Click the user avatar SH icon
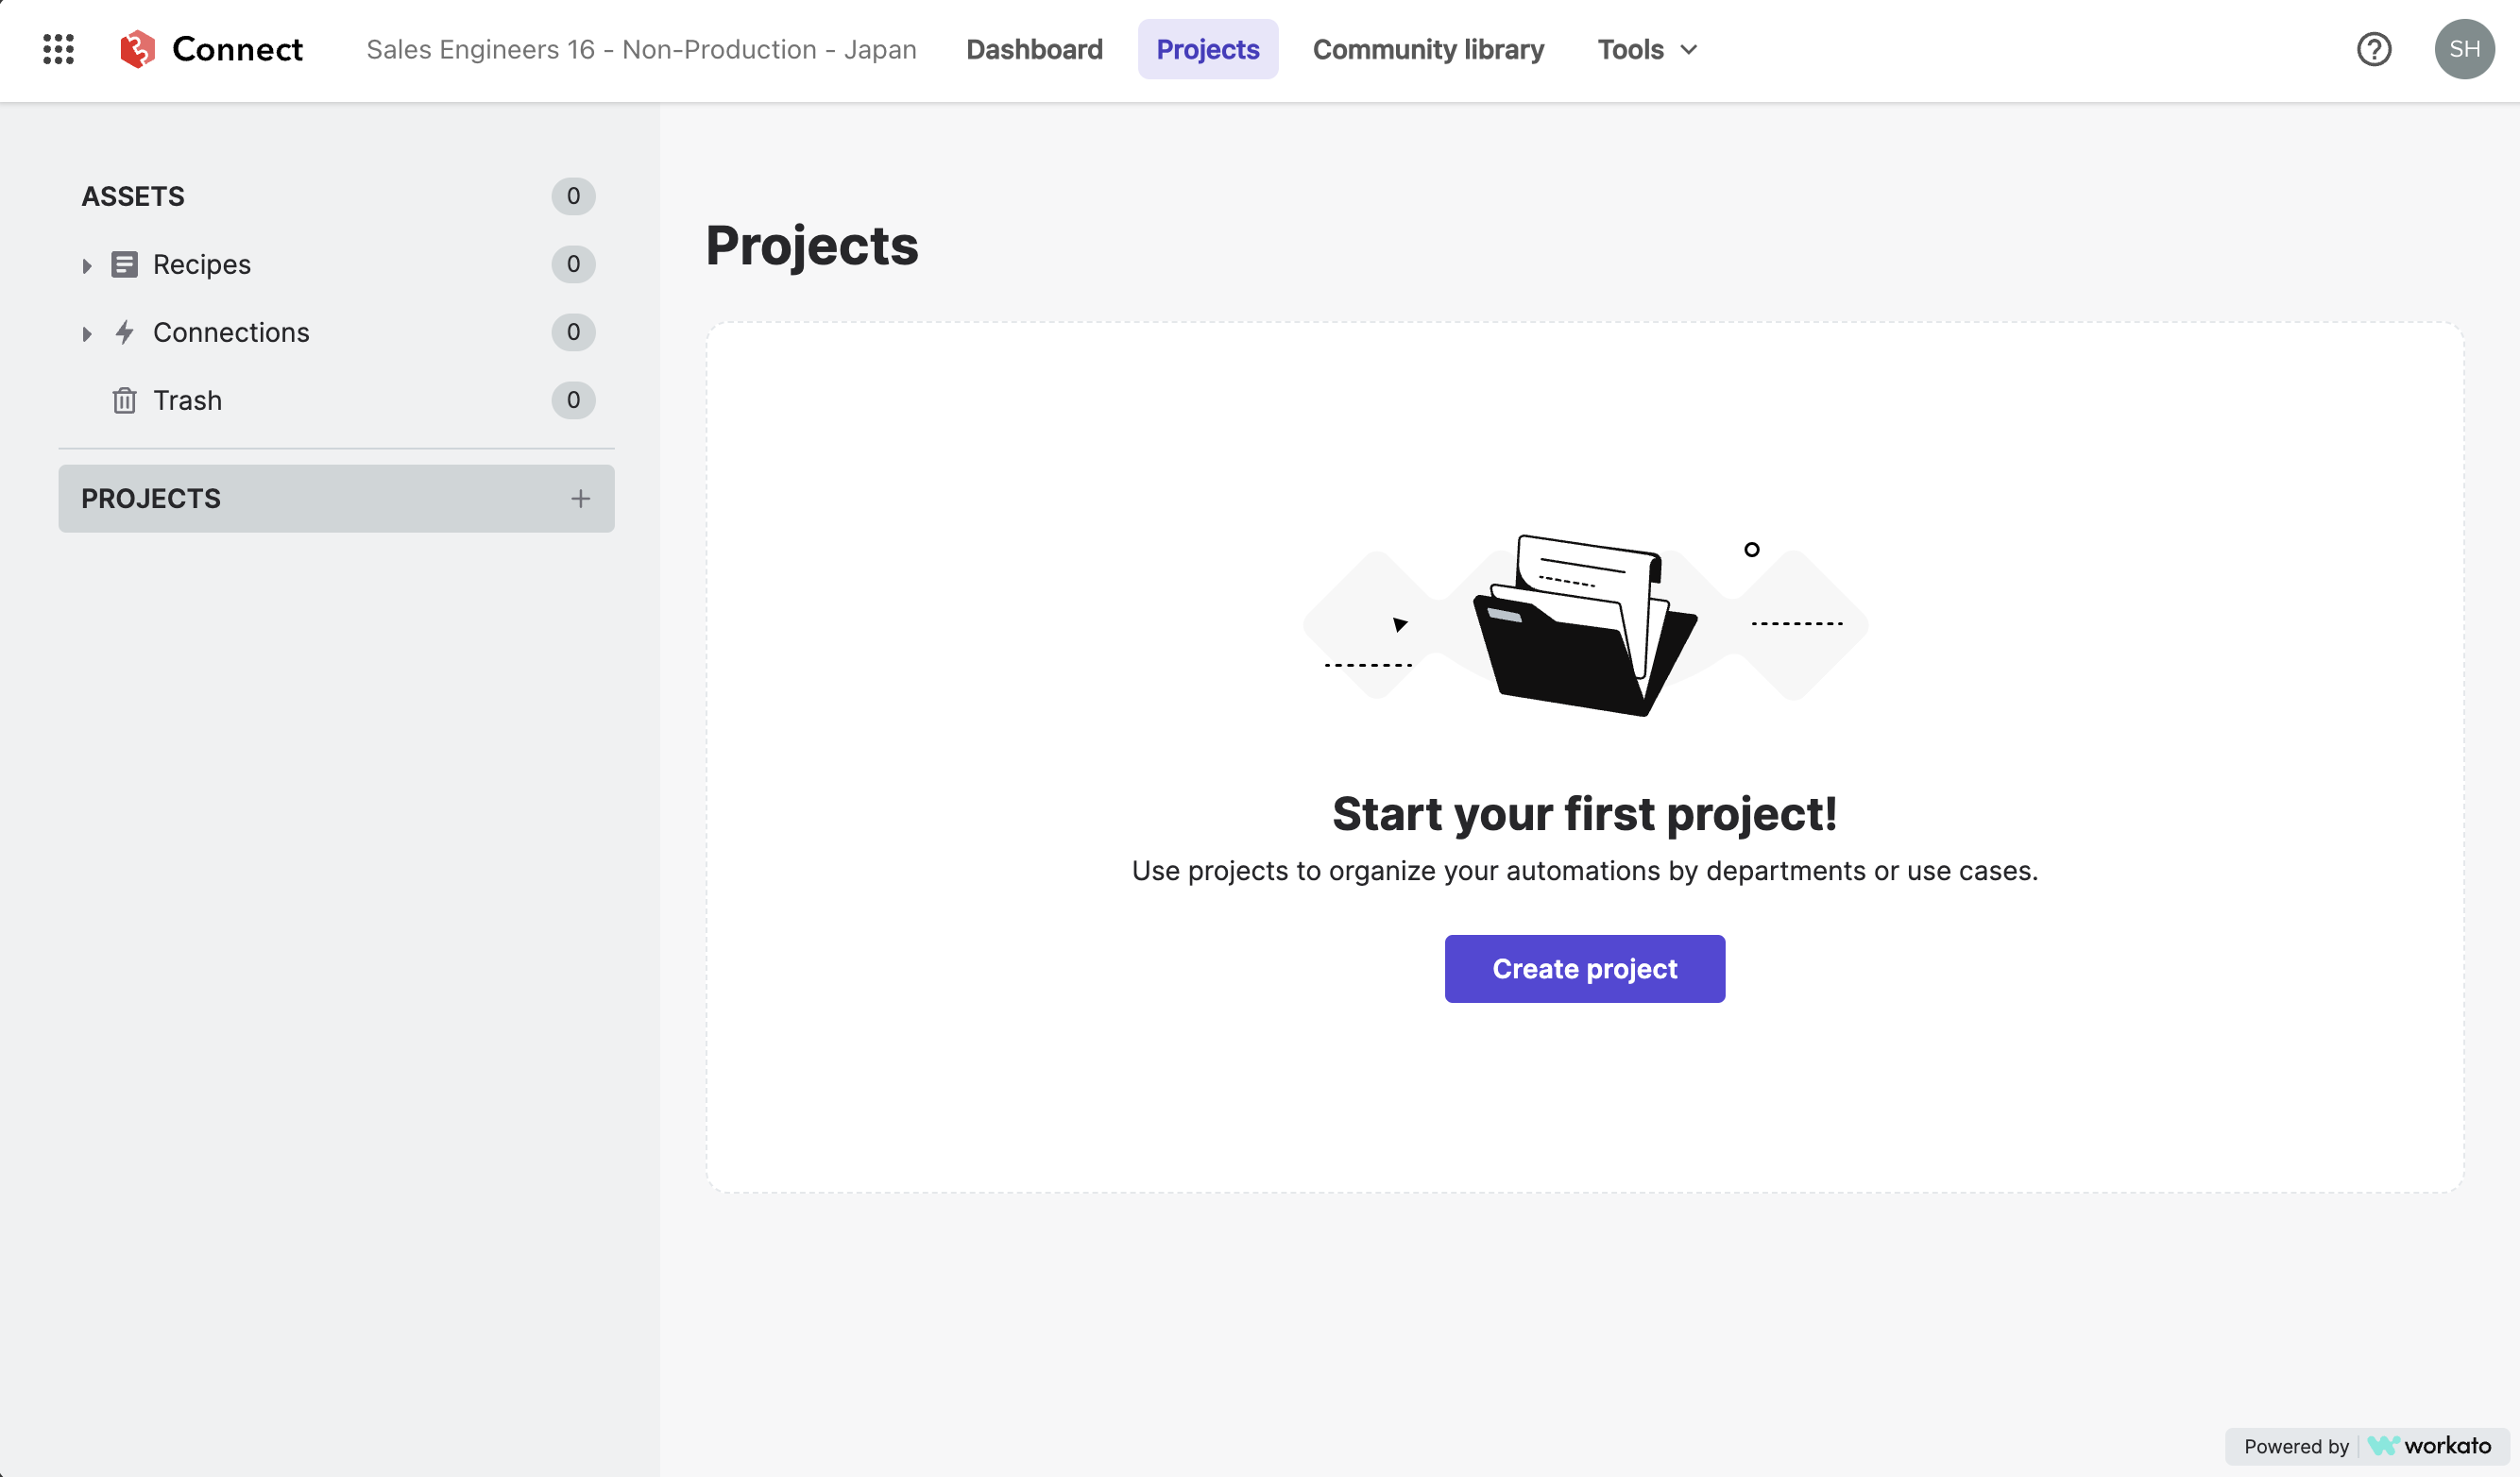This screenshot has height=1477, width=2520. (x=2463, y=49)
